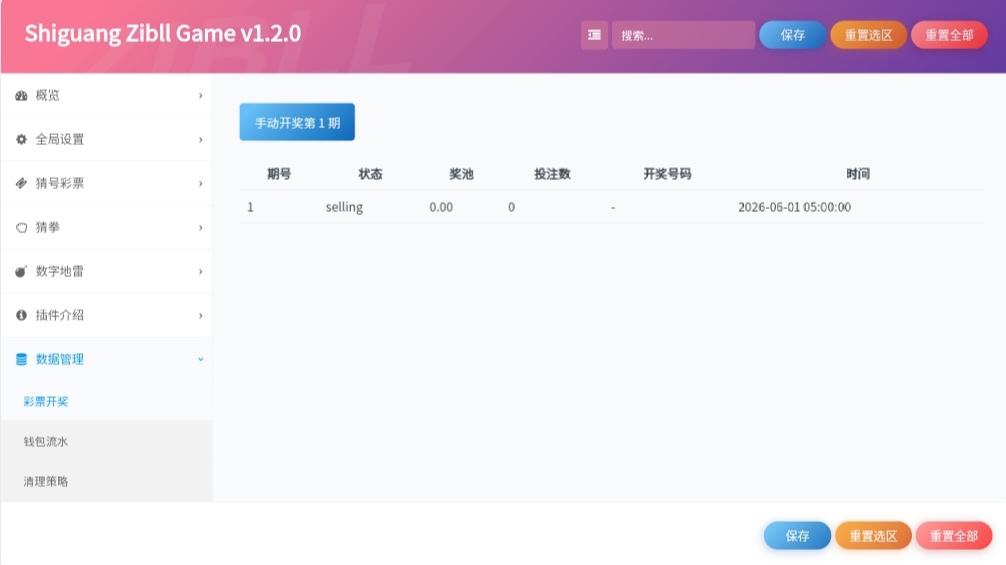Click the bottom 重置选区 button
This screenshot has height=565, width=1006.
tap(873, 535)
